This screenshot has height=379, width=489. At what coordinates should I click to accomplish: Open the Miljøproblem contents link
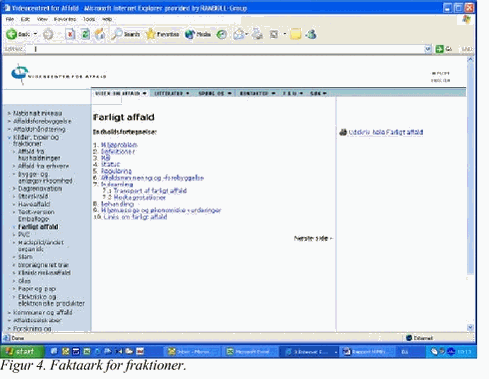click(119, 145)
